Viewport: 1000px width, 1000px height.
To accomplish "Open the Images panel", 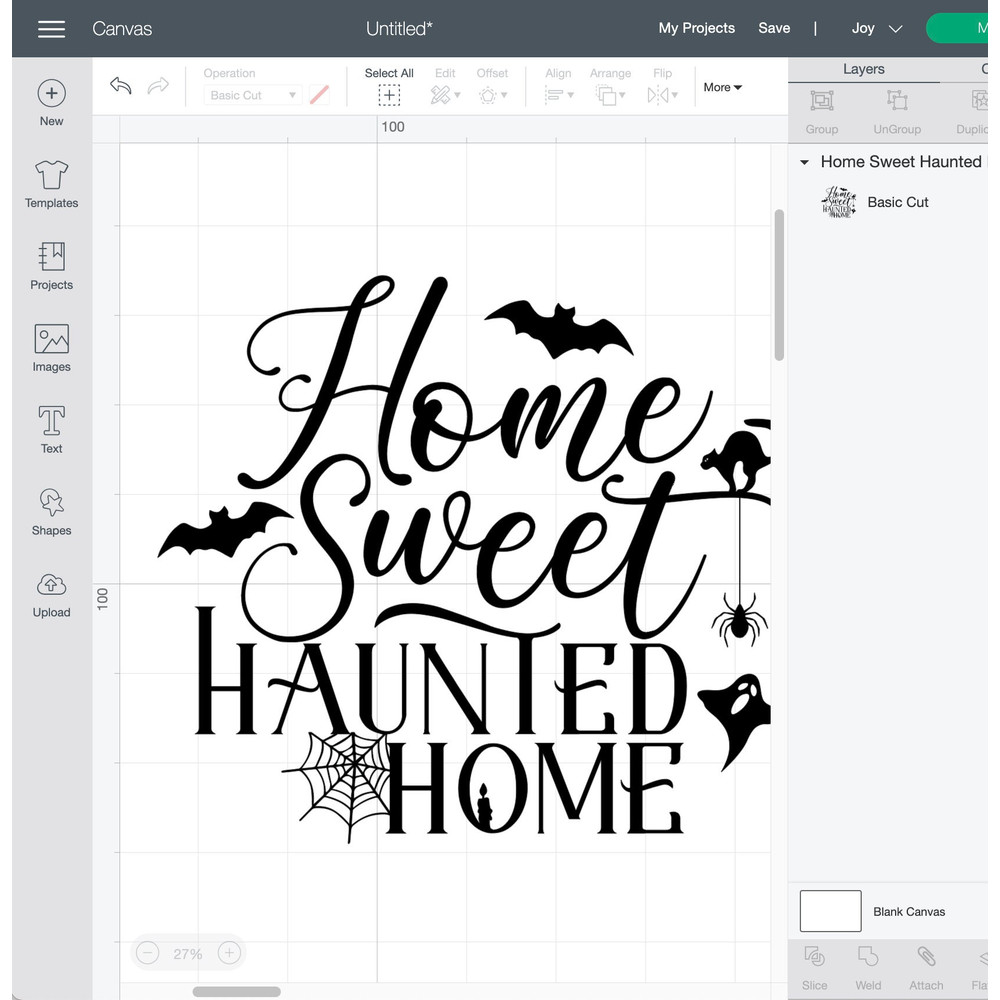I will tap(51, 348).
